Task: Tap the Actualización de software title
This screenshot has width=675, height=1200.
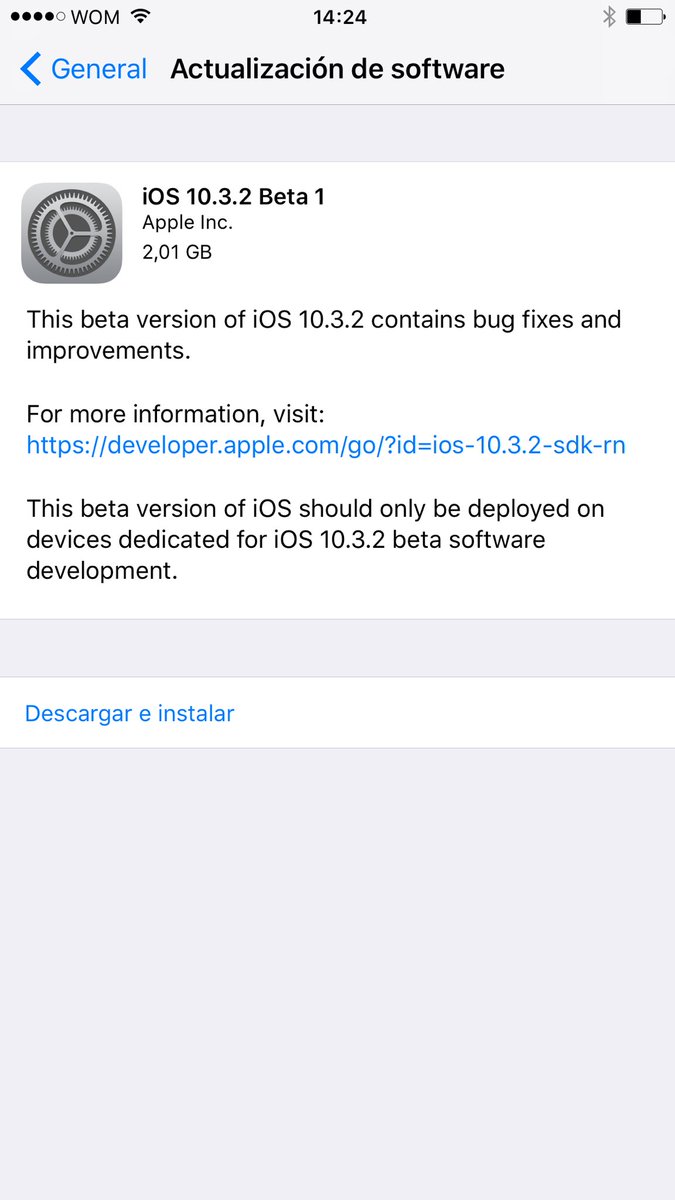Action: pyautogui.click(x=337, y=69)
